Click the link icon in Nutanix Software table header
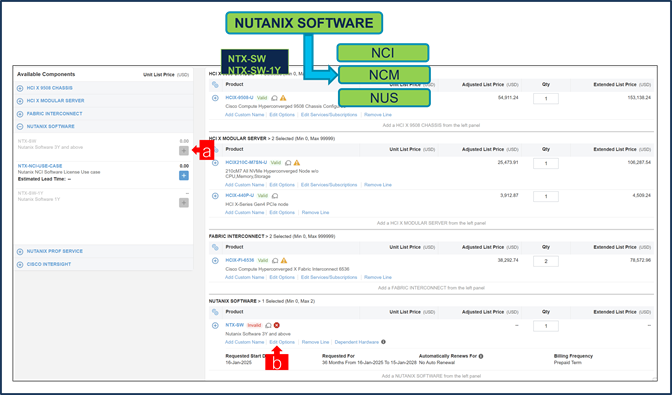 (215, 312)
